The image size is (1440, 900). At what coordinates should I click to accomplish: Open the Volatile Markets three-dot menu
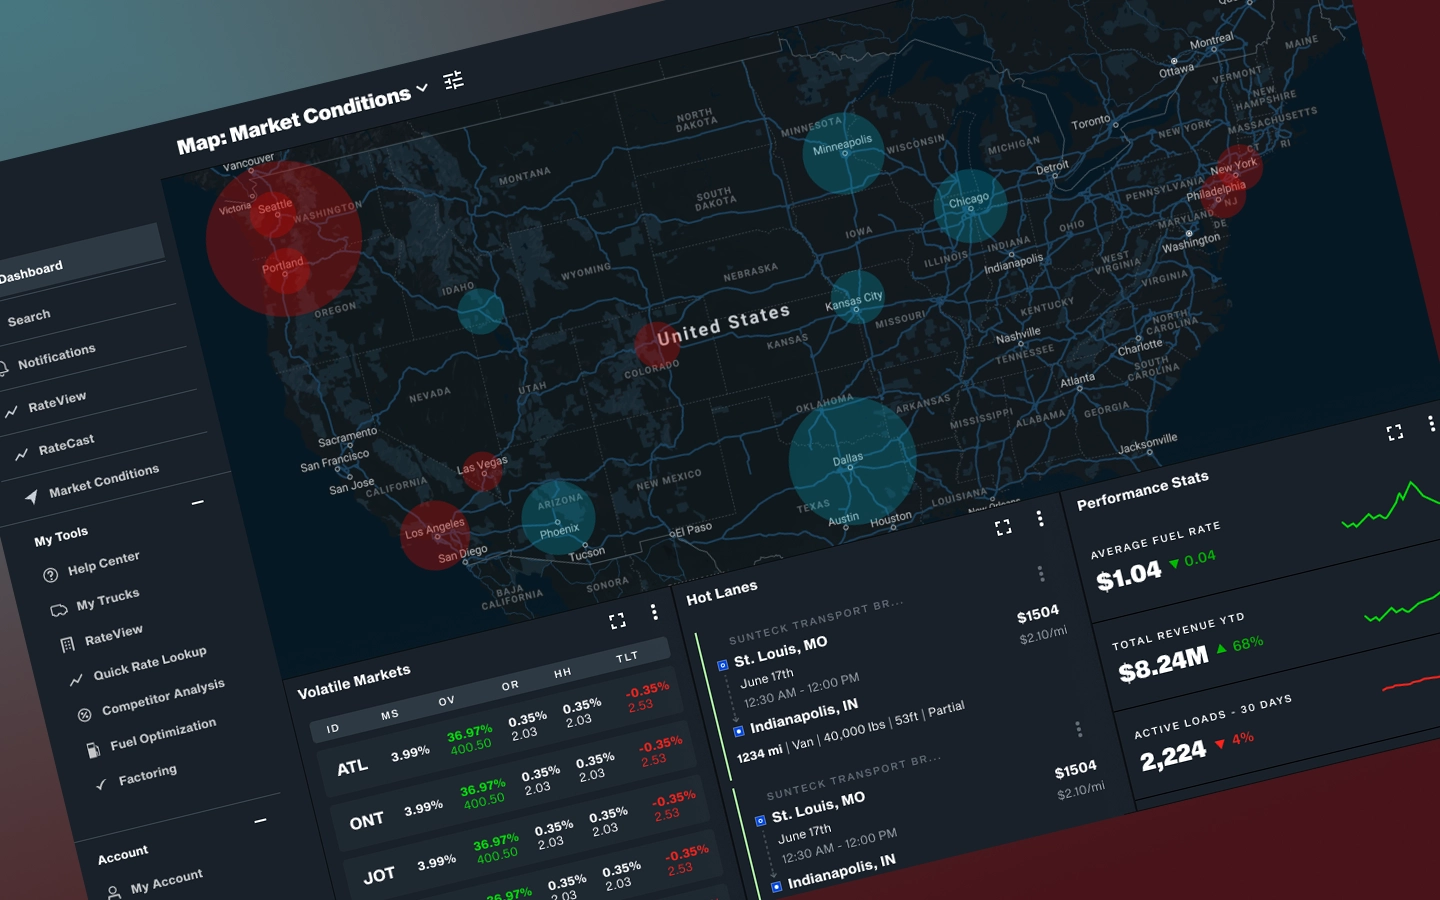(654, 612)
